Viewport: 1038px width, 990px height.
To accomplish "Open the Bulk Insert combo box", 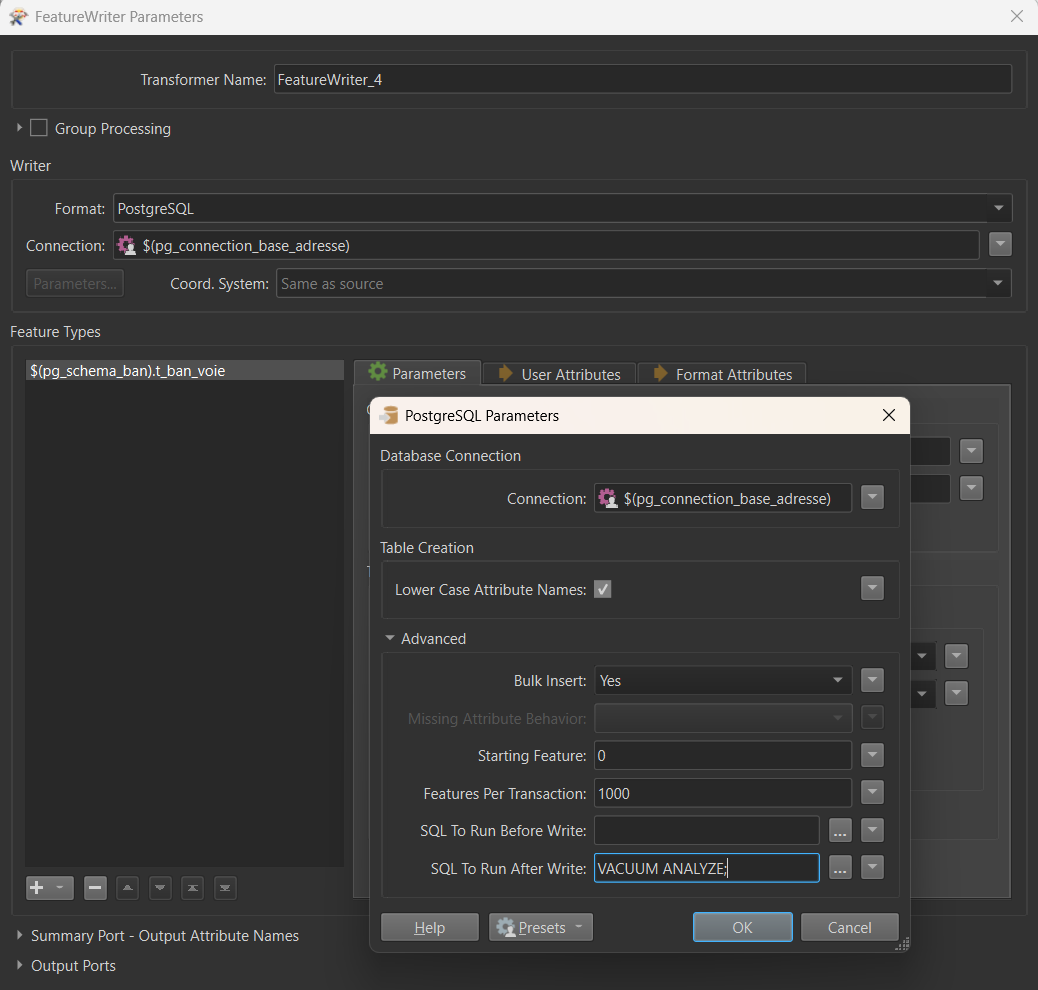I will [x=723, y=680].
